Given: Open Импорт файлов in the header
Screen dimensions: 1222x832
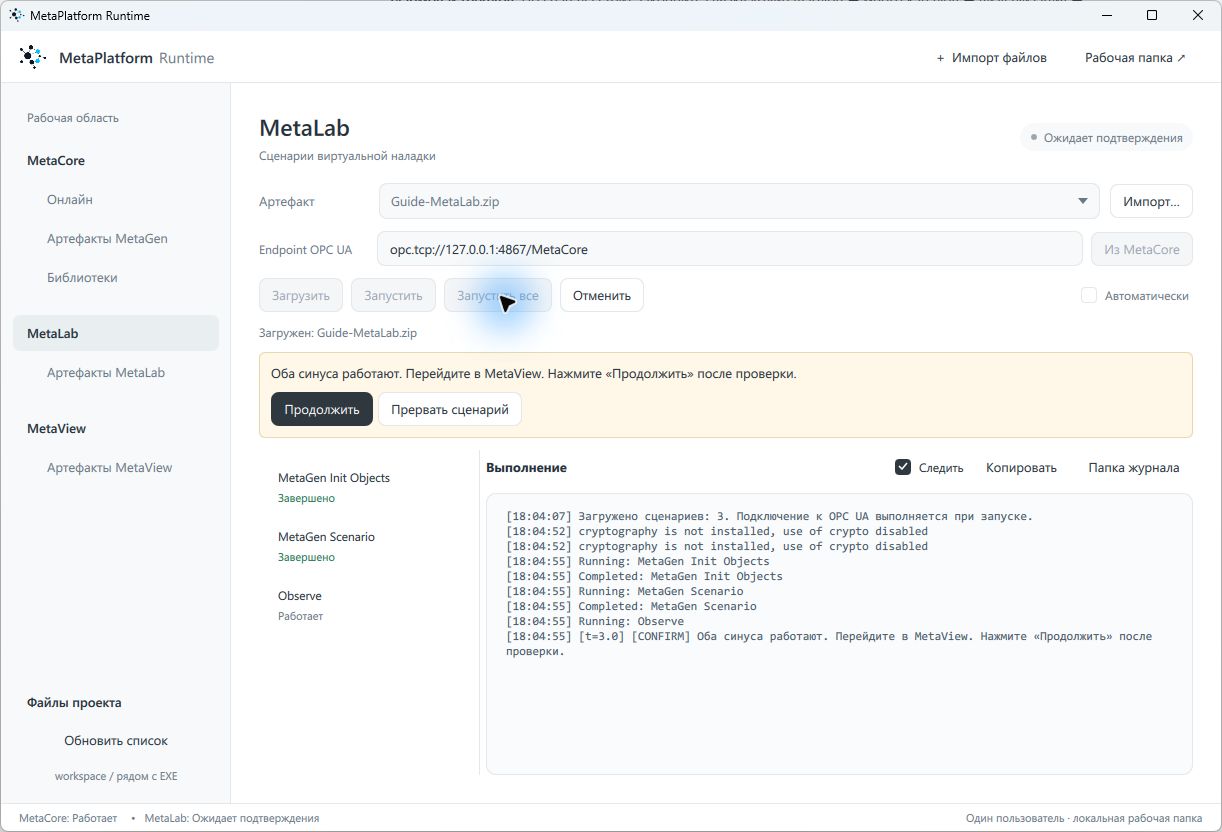Looking at the screenshot, I should click(x=991, y=58).
